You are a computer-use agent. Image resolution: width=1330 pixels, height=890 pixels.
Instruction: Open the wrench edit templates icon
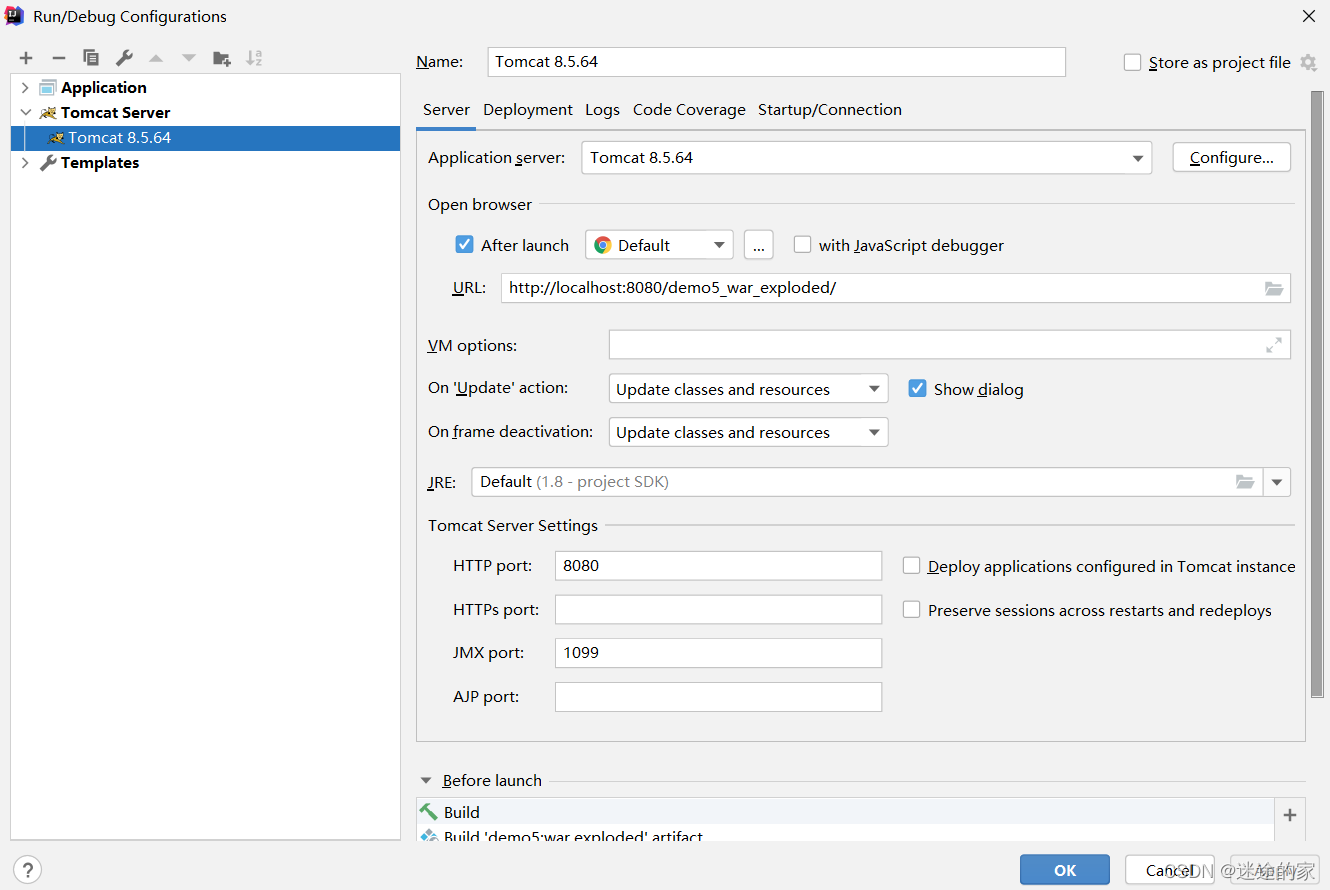(124, 58)
